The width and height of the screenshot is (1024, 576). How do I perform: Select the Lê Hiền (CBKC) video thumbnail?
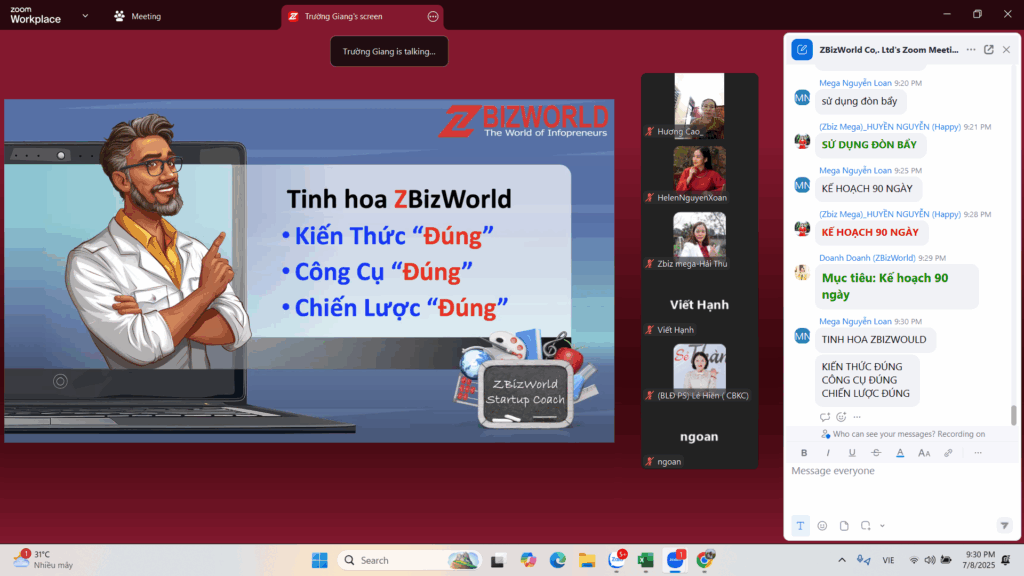tap(699, 372)
